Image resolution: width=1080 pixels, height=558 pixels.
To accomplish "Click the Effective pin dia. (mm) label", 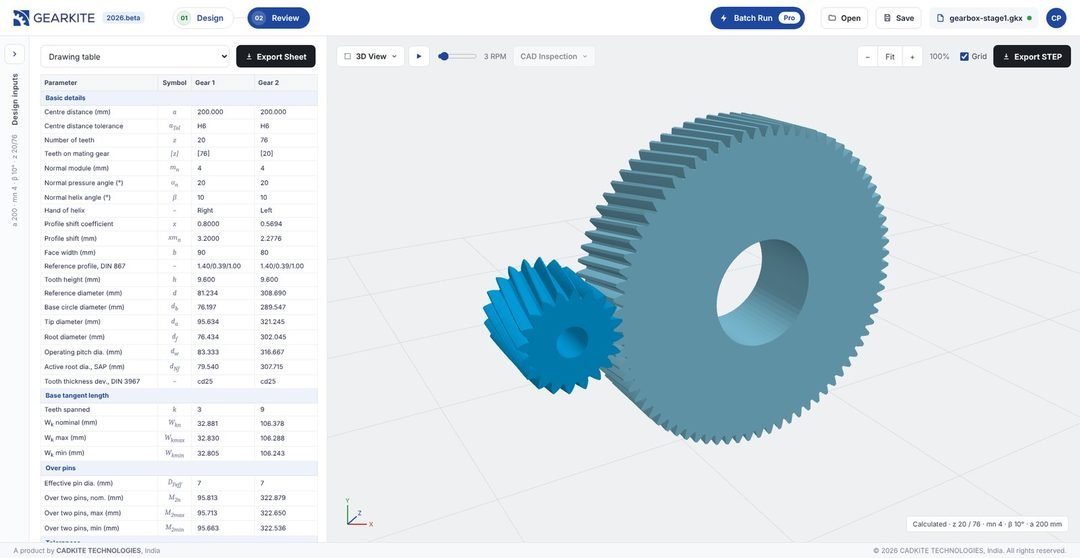I will click(x=79, y=483).
